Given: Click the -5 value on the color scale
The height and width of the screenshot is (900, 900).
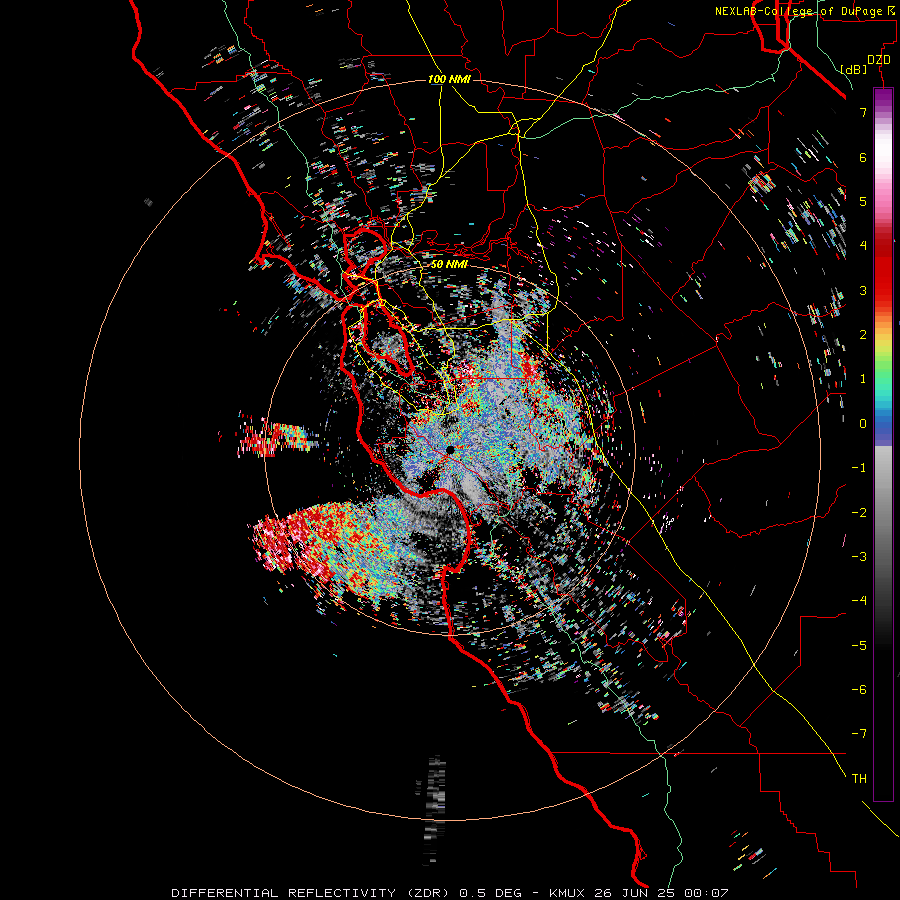Looking at the screenshot, I should [x=859, y=646].
